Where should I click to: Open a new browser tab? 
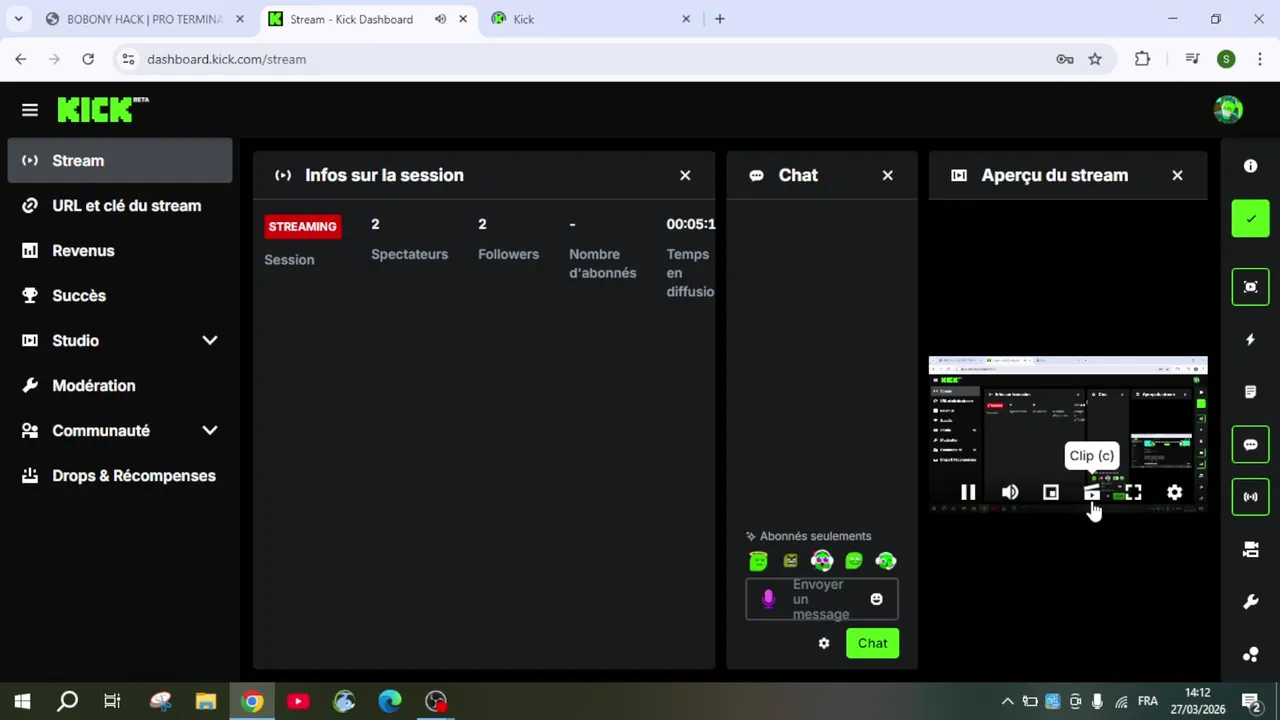tap(719, 19)
